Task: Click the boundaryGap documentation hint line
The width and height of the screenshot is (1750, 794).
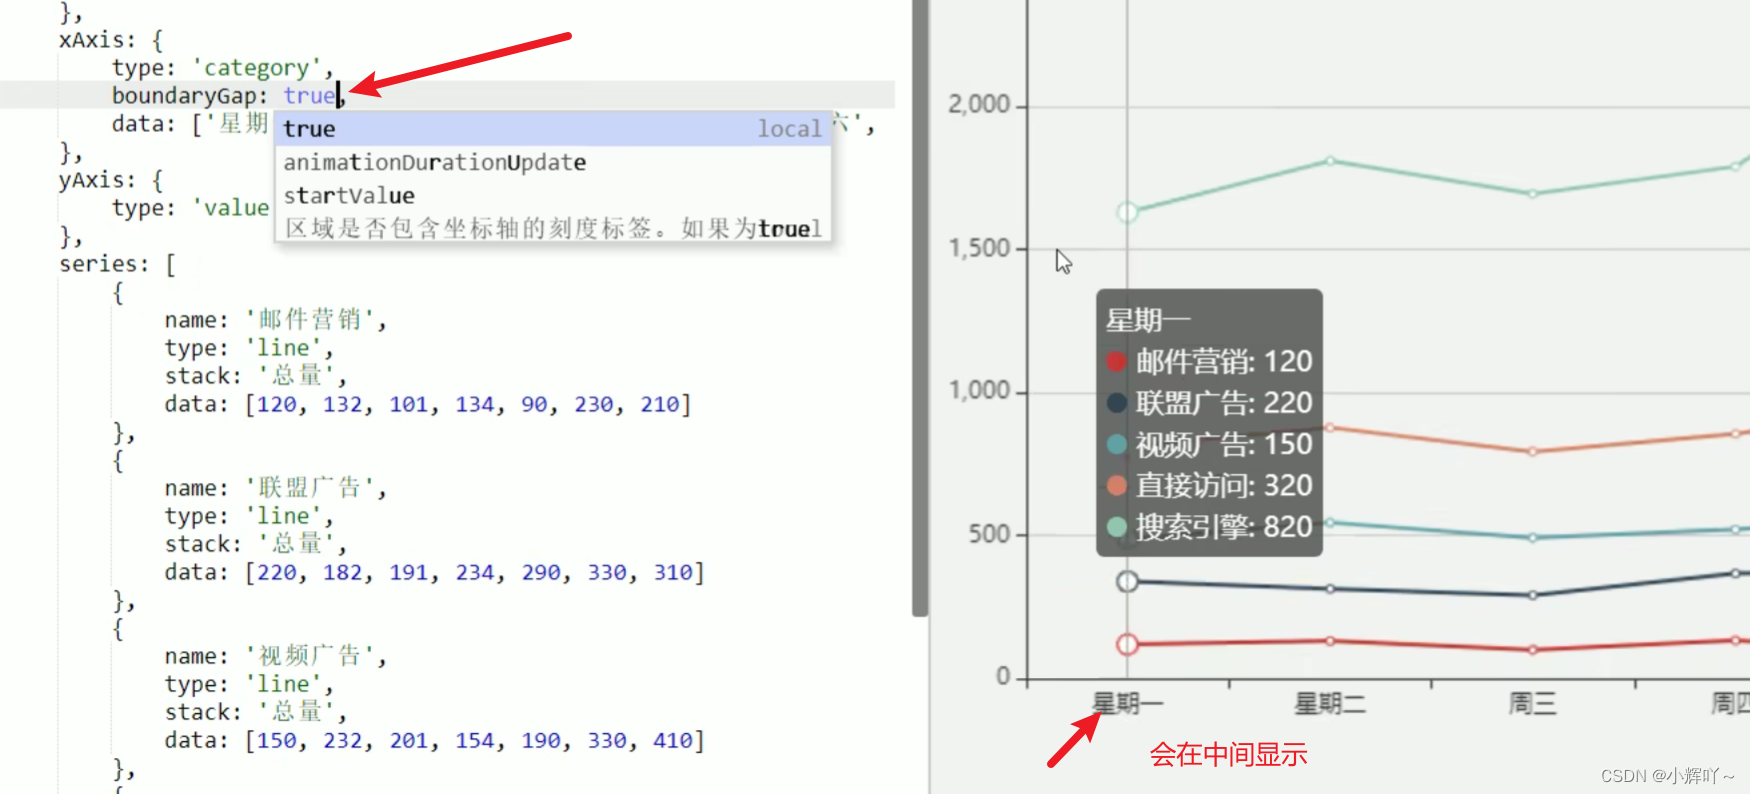Action: (553, 228)
